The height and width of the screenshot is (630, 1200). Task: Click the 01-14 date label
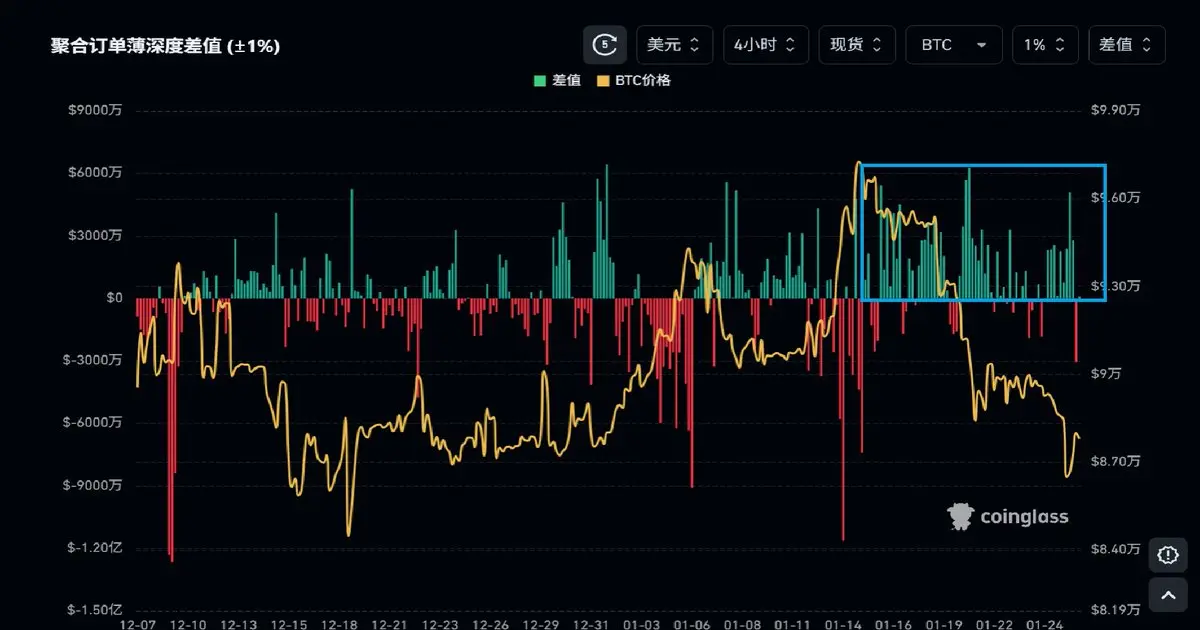(842, 624)
